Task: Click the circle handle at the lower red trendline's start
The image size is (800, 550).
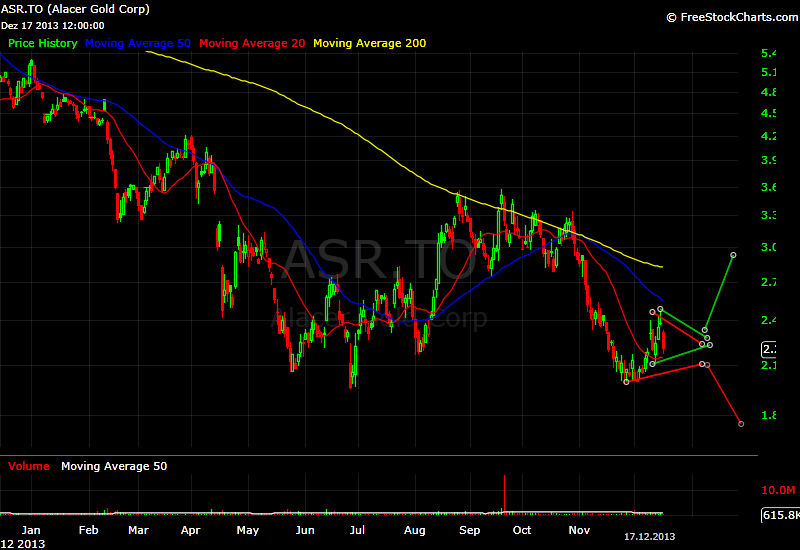Action: pyautogui.click(x=626, y=382)
